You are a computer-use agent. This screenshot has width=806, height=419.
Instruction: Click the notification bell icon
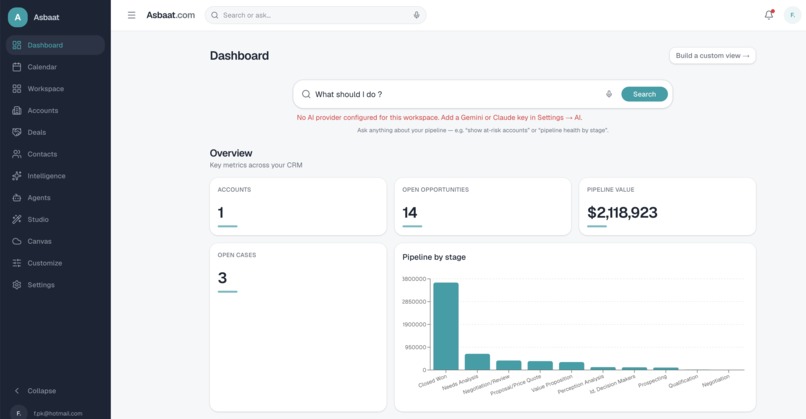769,15
